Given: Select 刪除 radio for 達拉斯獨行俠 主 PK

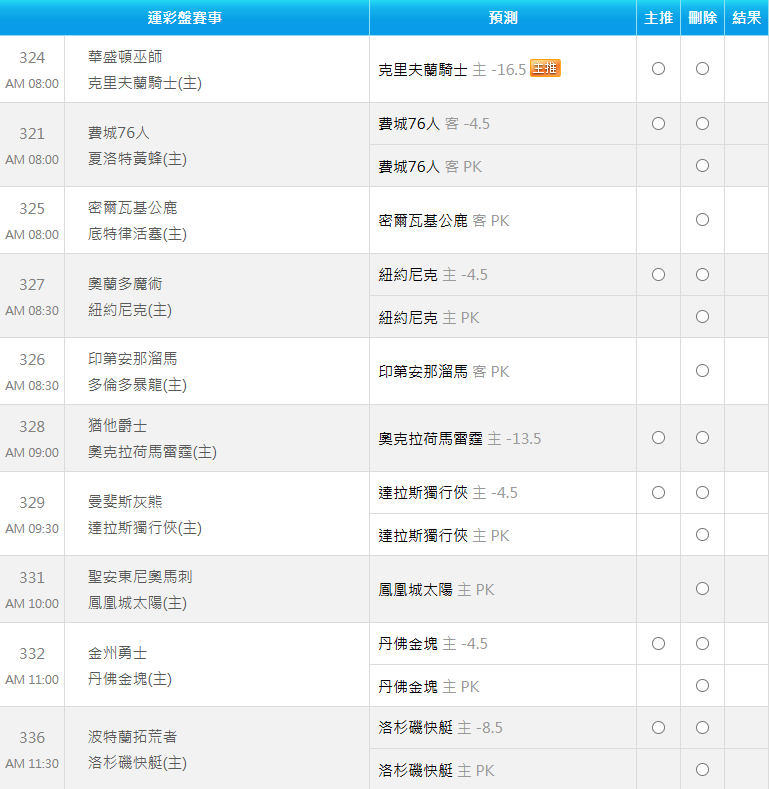Looking at the screenshot, I should [x=702, y=534].
